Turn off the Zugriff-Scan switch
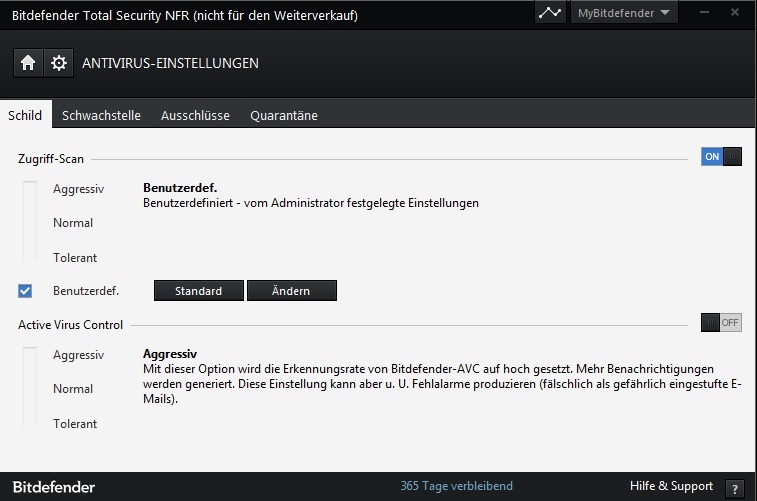757x501 pixels. (721, 156)
